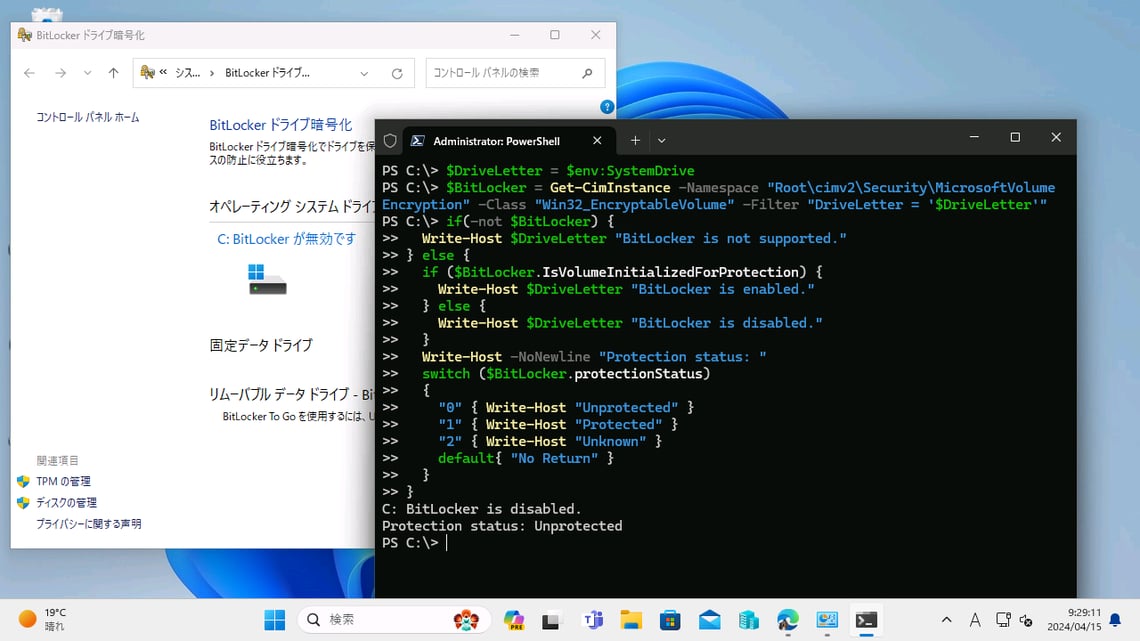Click the IME input indicator (A) in system tray
Viewport: 1140px width, 641px height.
[975, 620]
